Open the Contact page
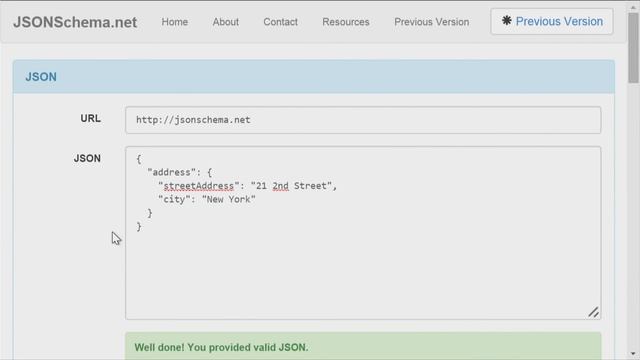The image size is (640, 360). click(x=280, y=22)
